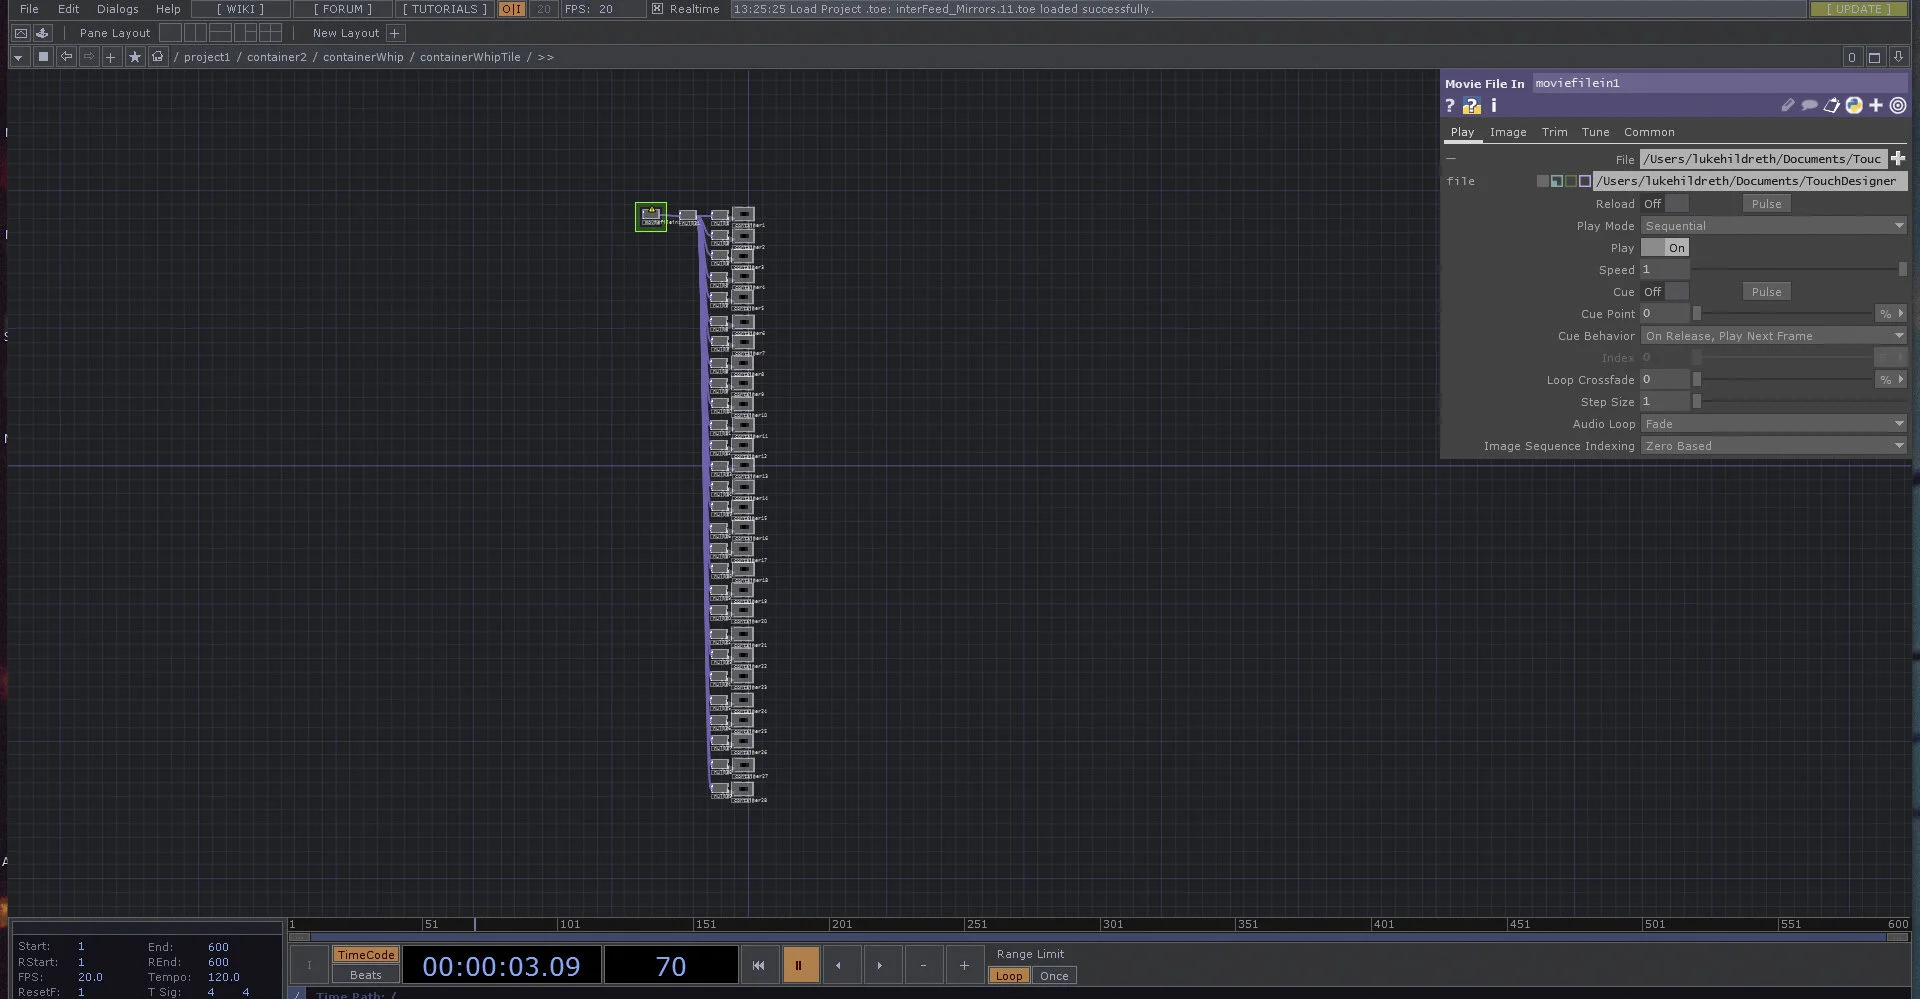Open Play Mode Sequential dropdown

tap(1774, 226)
